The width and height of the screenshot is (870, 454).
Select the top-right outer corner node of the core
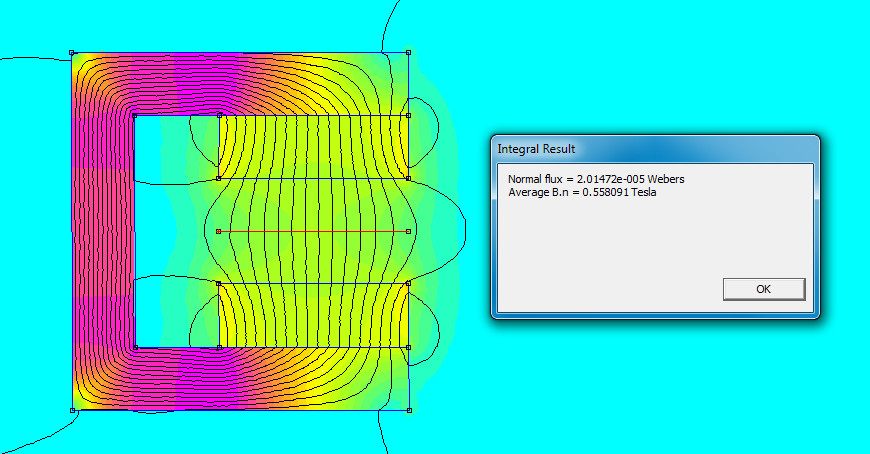coord(409,53)
